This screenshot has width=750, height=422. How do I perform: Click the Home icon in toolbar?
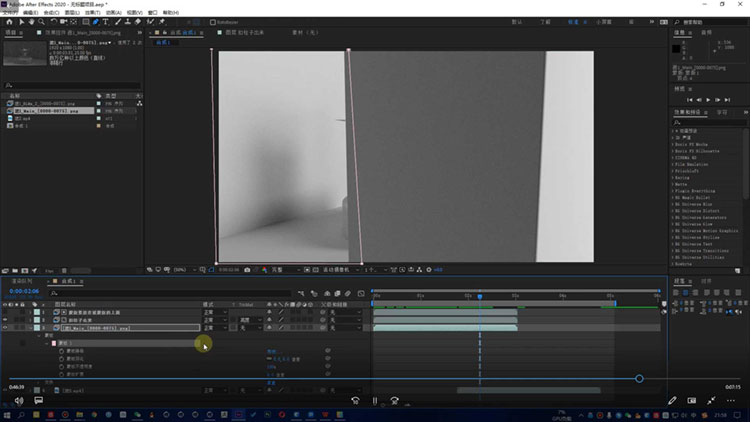coord(9,21)
